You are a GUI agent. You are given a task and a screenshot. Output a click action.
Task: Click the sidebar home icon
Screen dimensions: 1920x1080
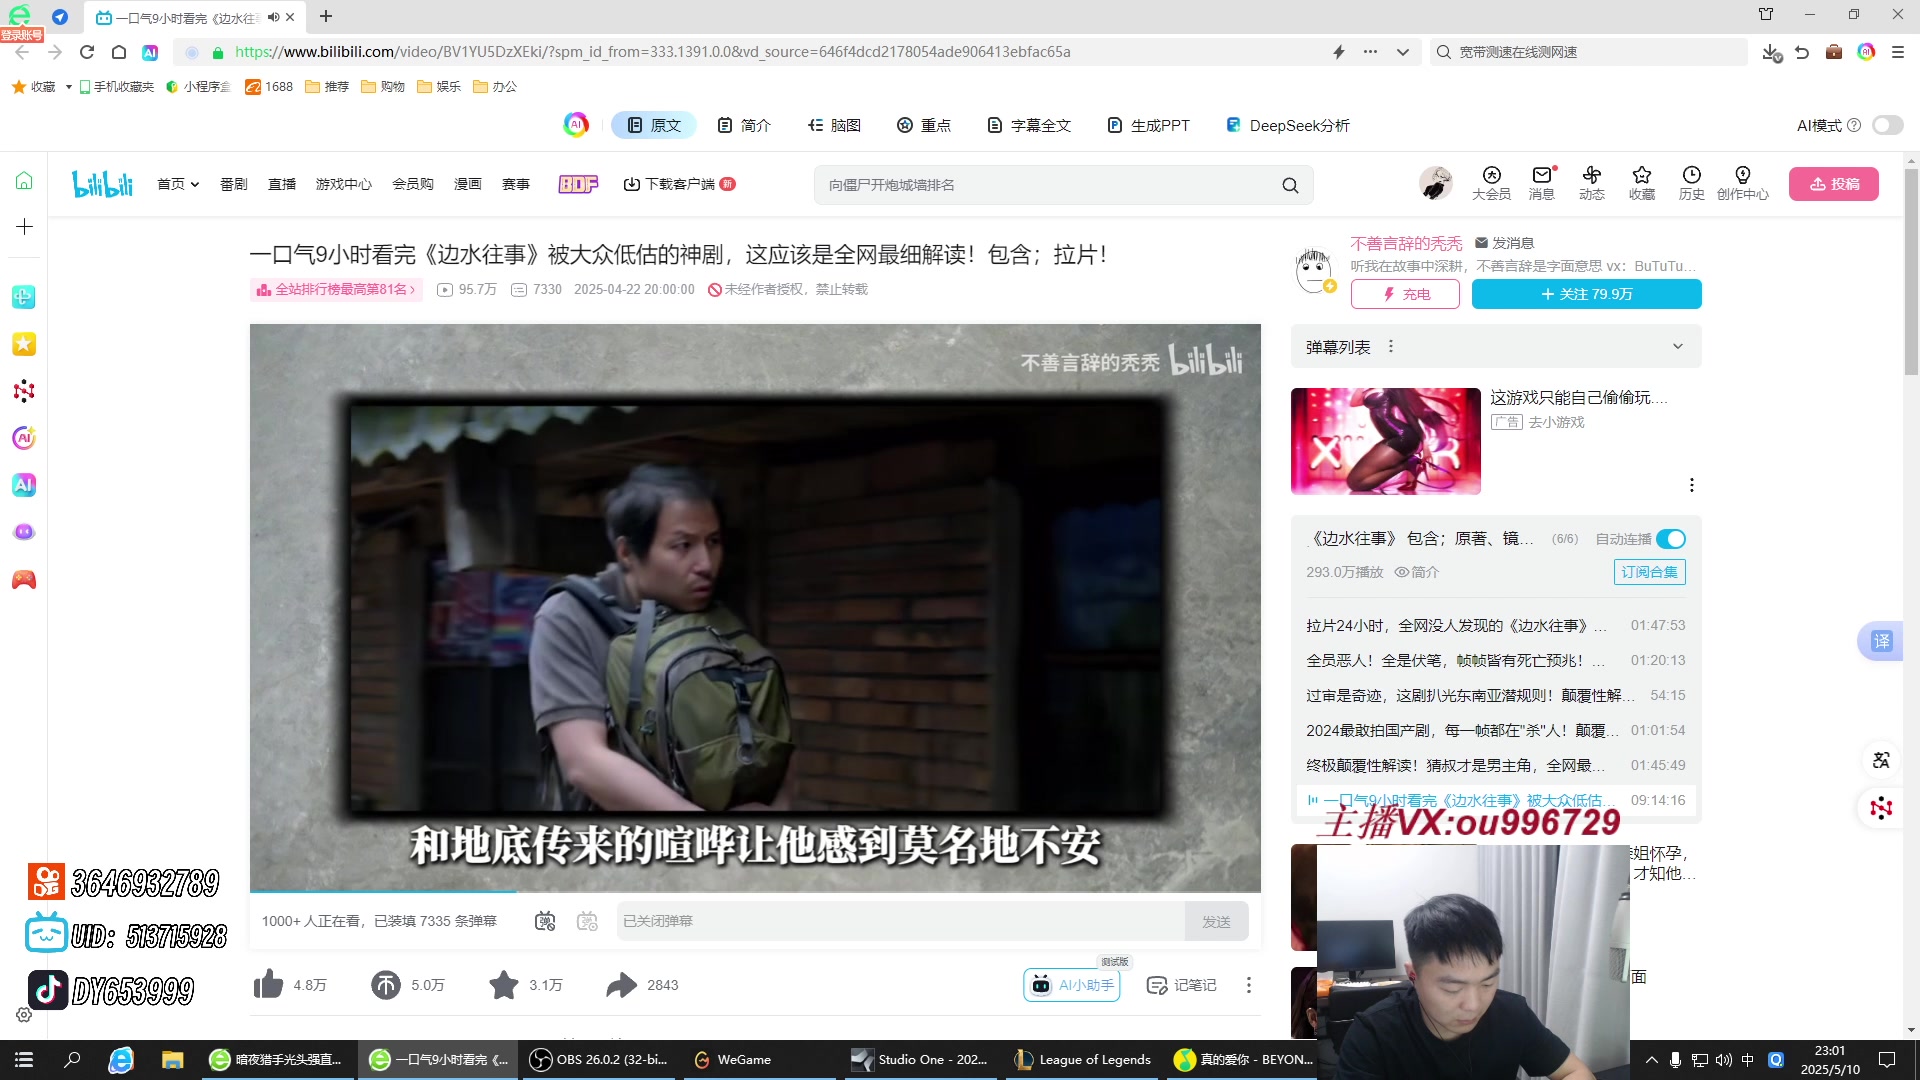click(24, 180)
